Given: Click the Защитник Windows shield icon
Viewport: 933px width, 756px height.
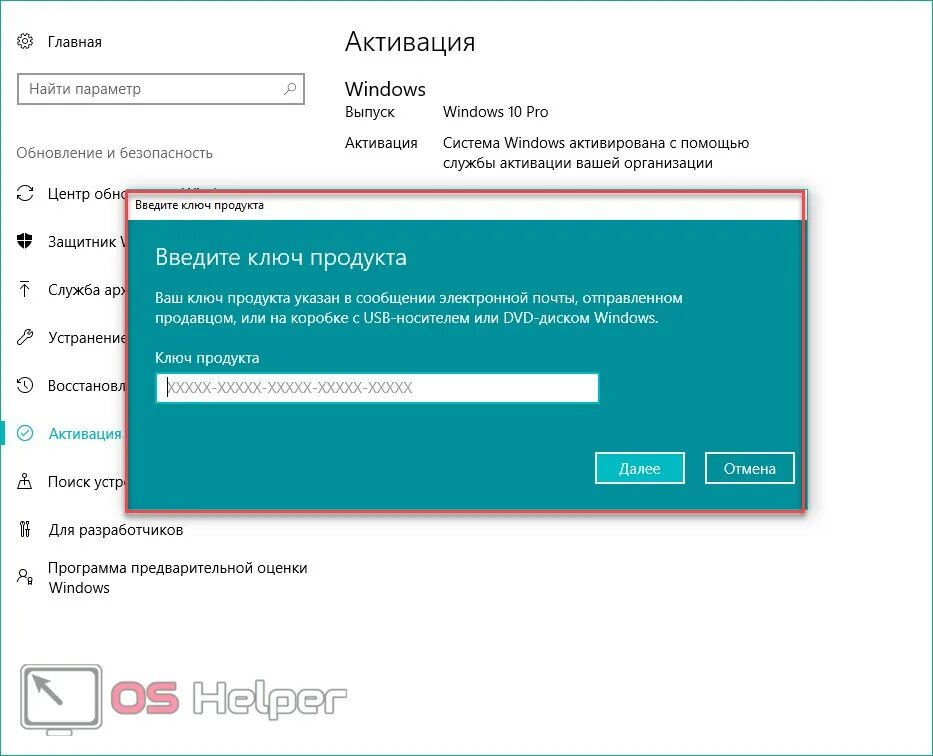Looking at the screenshot, I should coord(25,241).
